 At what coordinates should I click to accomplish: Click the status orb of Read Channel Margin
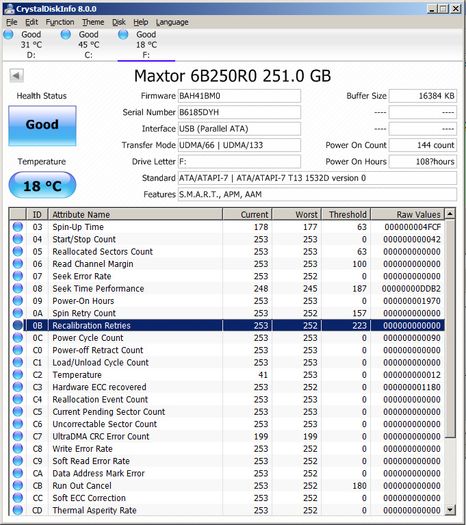point(18,264)
